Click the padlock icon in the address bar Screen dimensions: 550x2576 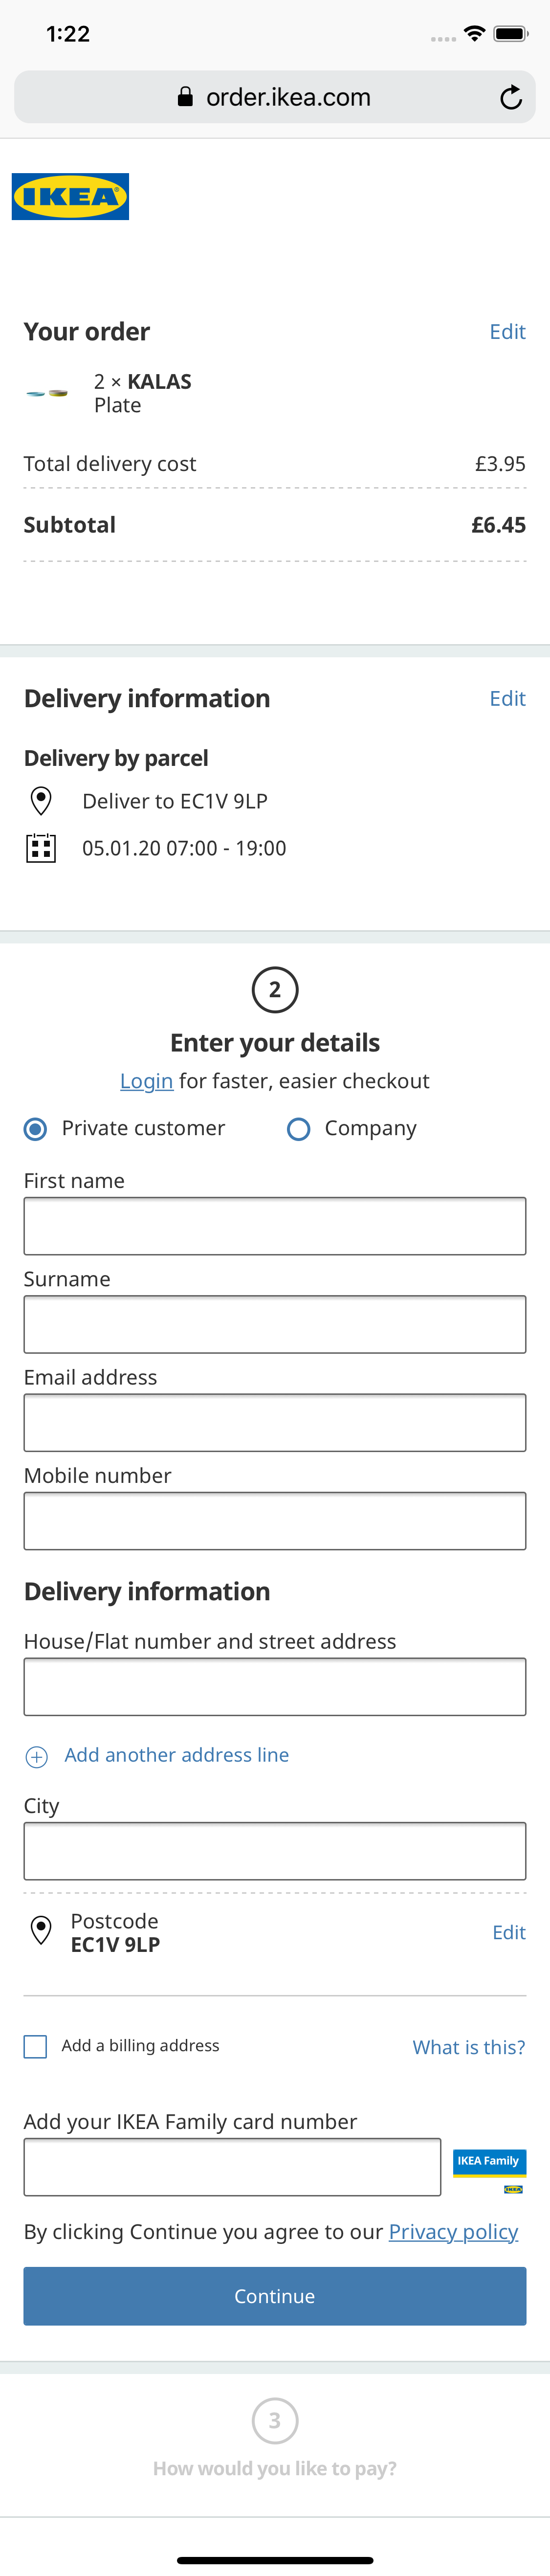tap(185, 97)
